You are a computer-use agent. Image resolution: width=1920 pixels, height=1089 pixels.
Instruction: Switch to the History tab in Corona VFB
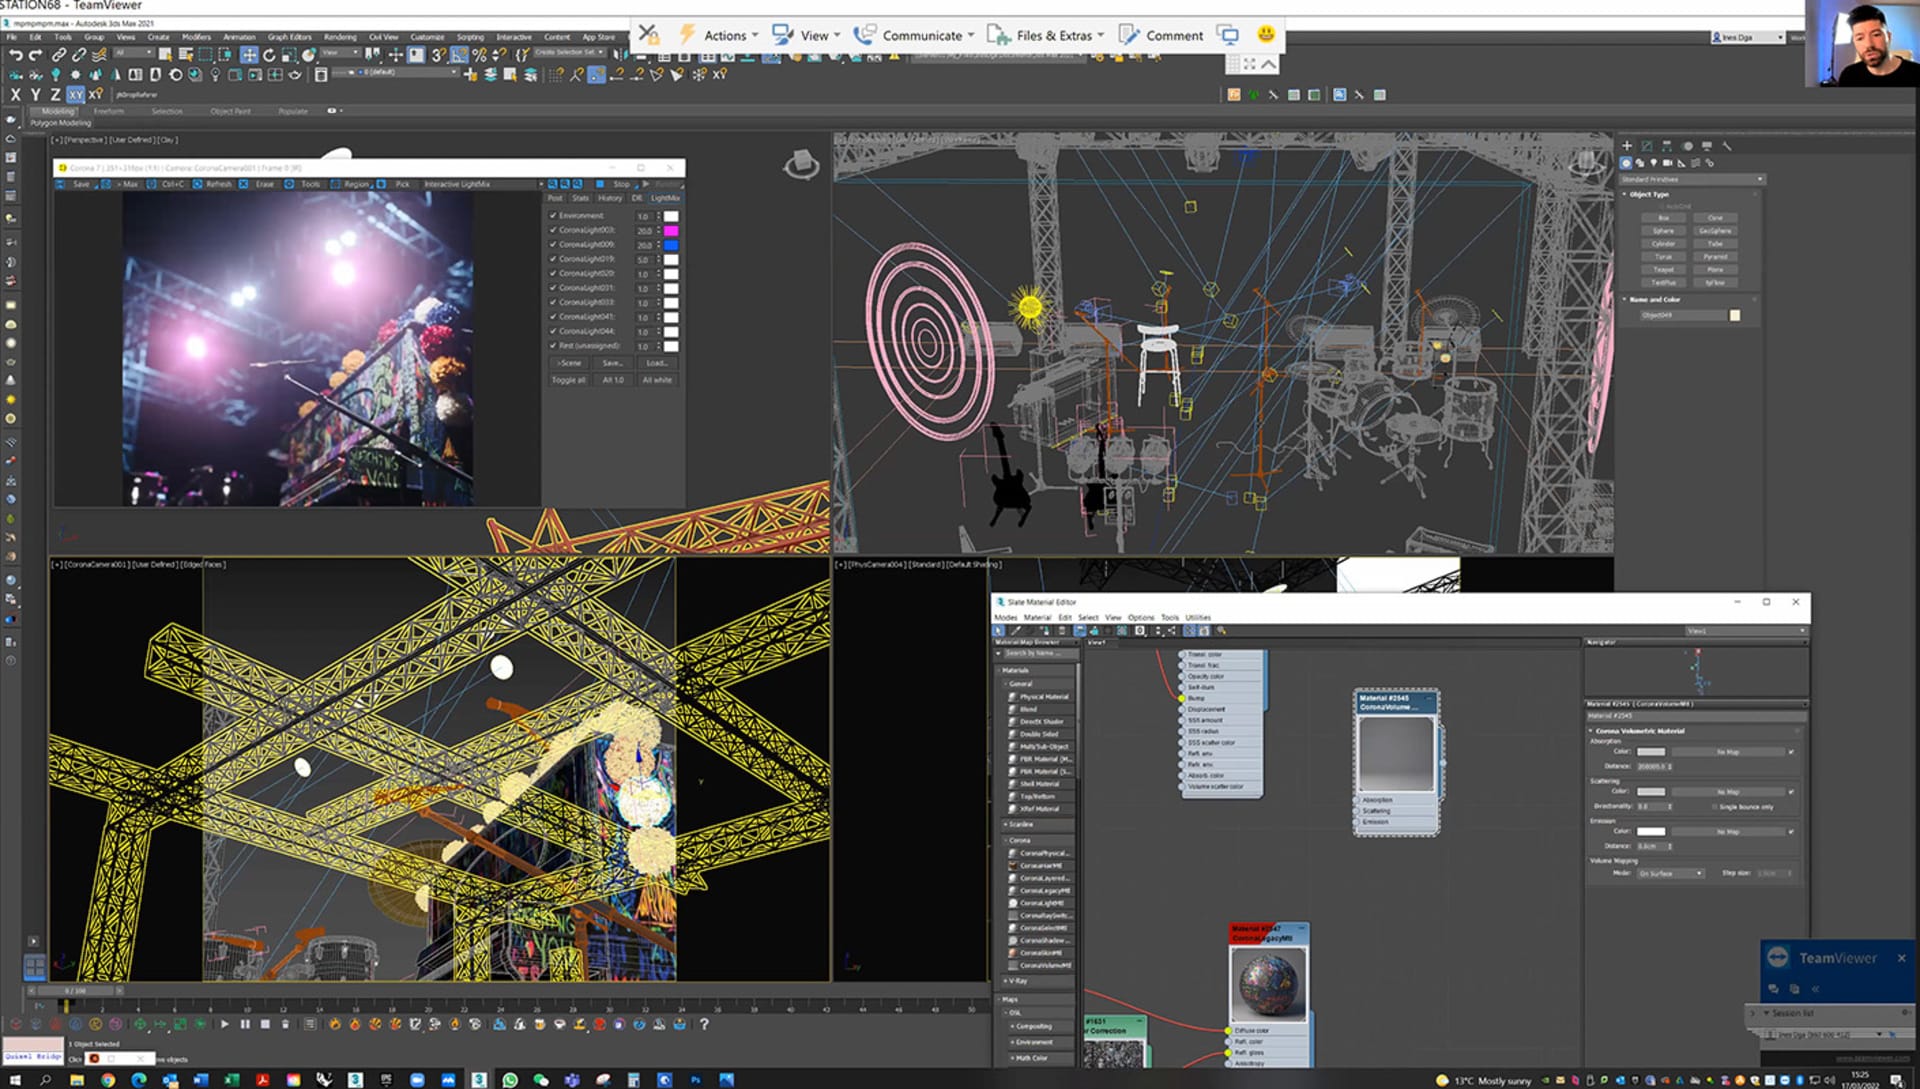610,198
